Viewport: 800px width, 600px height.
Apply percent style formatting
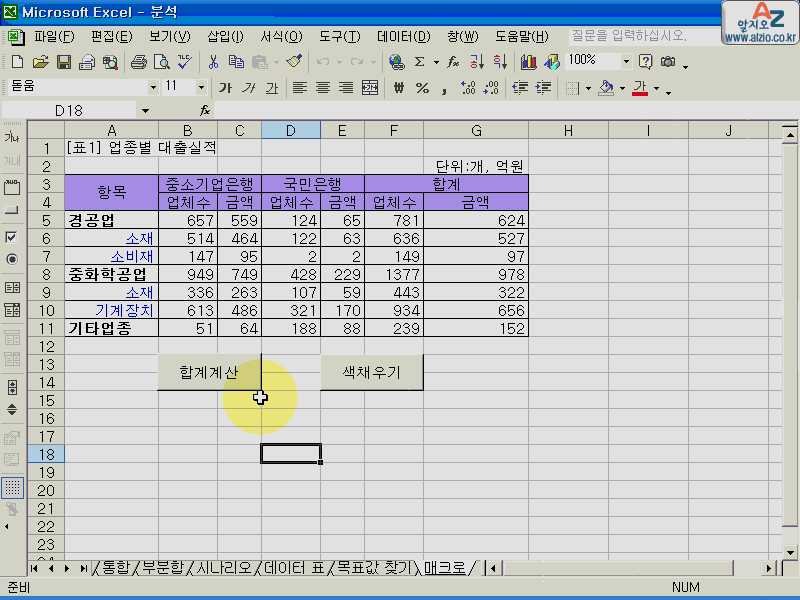pyautogui.click(x=422, y=88)
